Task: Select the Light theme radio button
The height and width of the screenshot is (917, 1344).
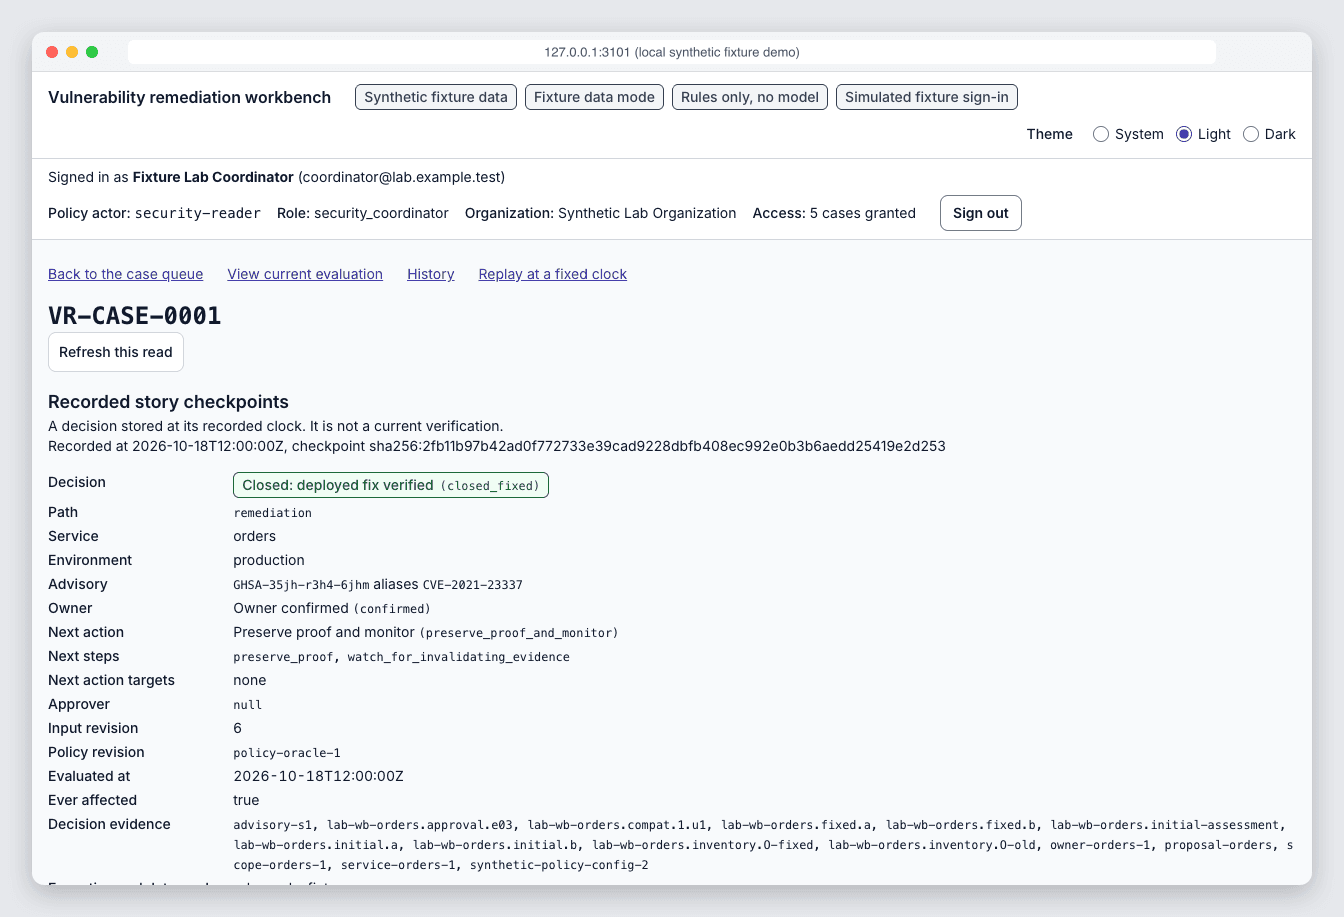Action: (x=1184, y=134)
